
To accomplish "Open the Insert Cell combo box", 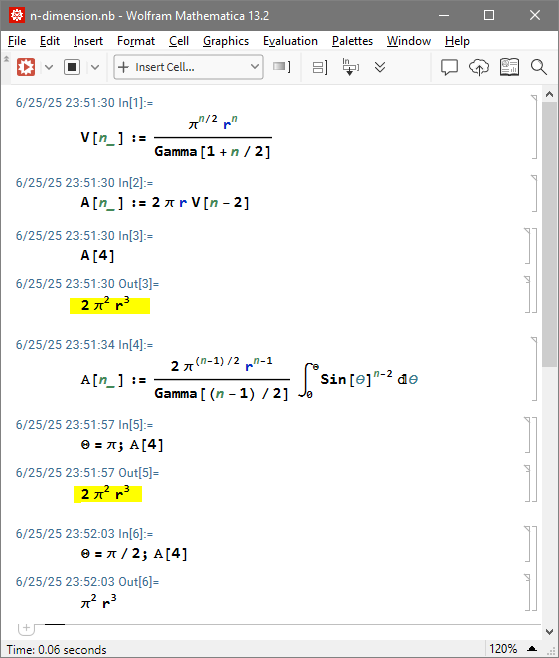I will 188,67.
